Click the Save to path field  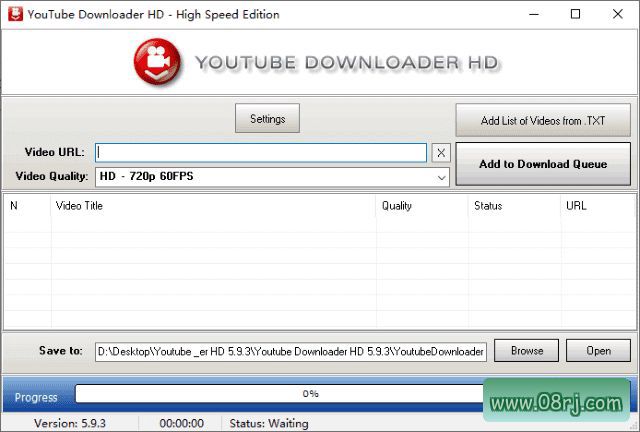click(x=290, y=351)
